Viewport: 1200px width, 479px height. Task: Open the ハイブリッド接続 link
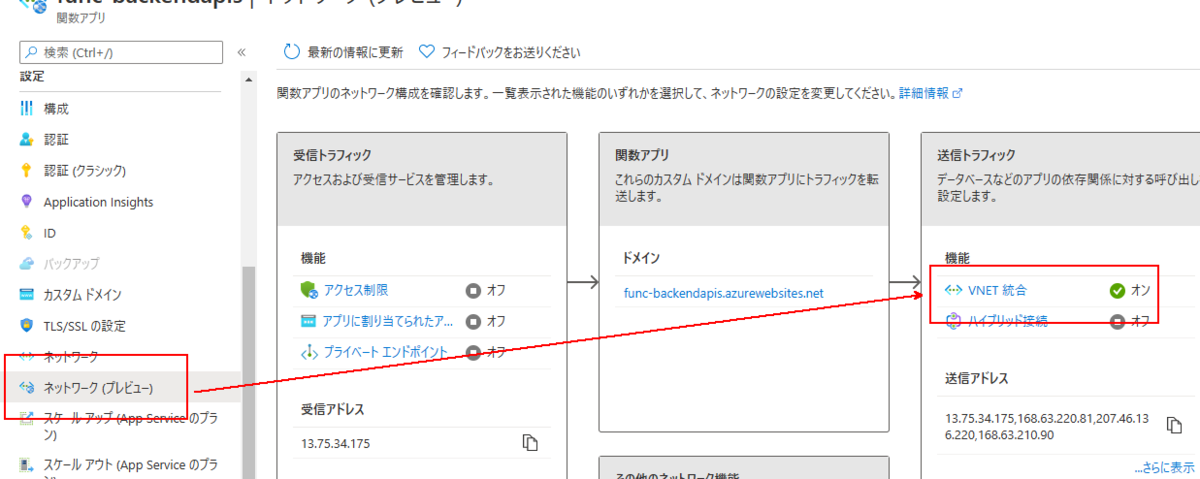pos(1008,321)
